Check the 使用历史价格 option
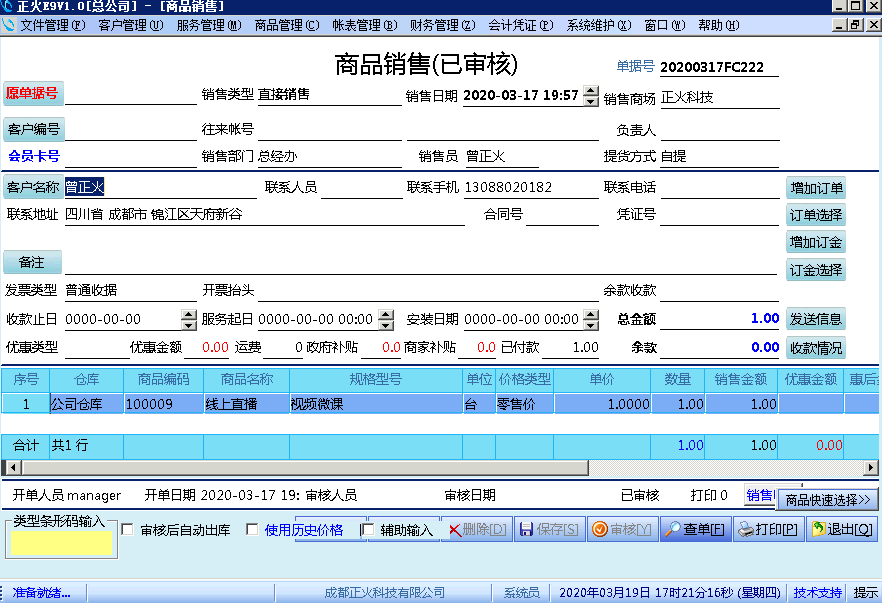This screenshot has height=603, width=882. coord(253,529)
